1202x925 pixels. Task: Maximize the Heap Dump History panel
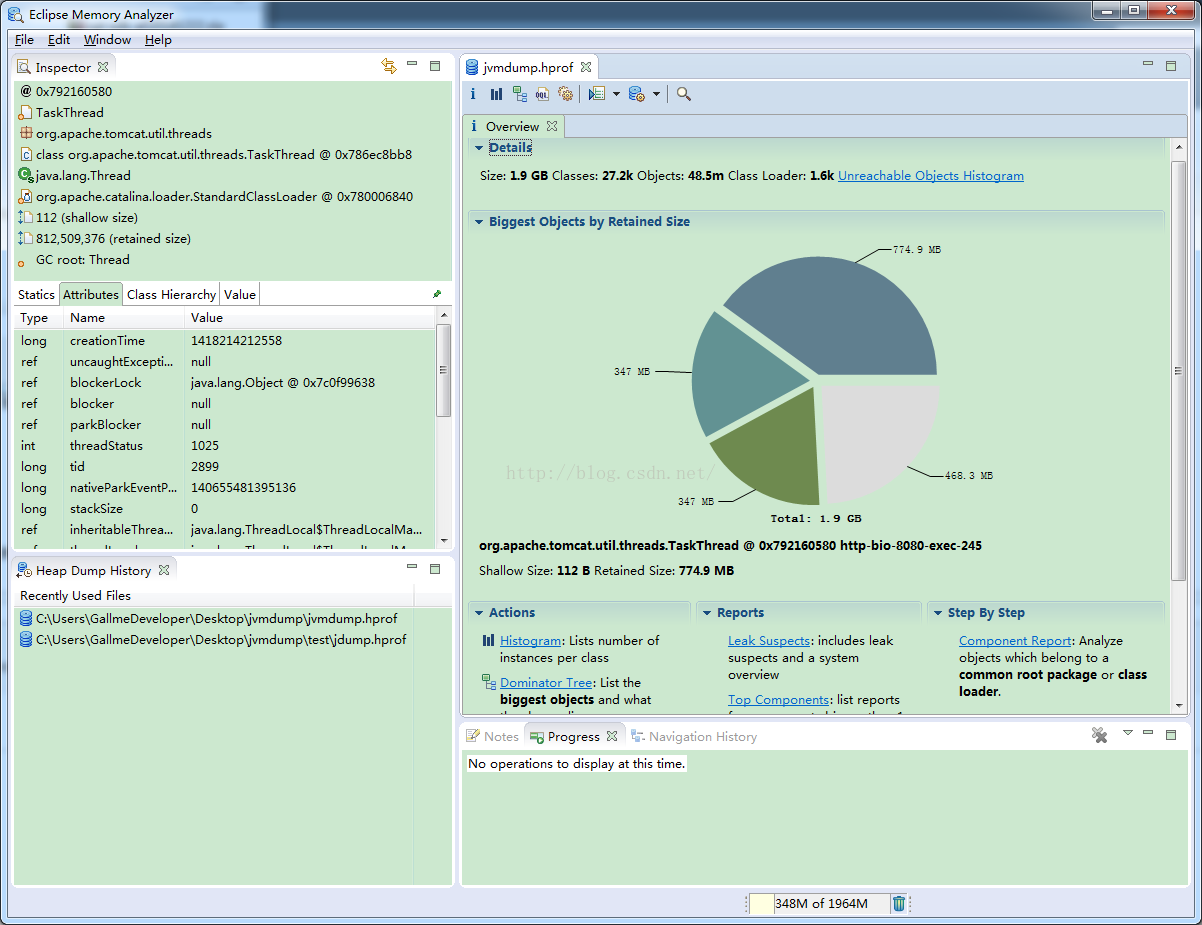point(435,569)
